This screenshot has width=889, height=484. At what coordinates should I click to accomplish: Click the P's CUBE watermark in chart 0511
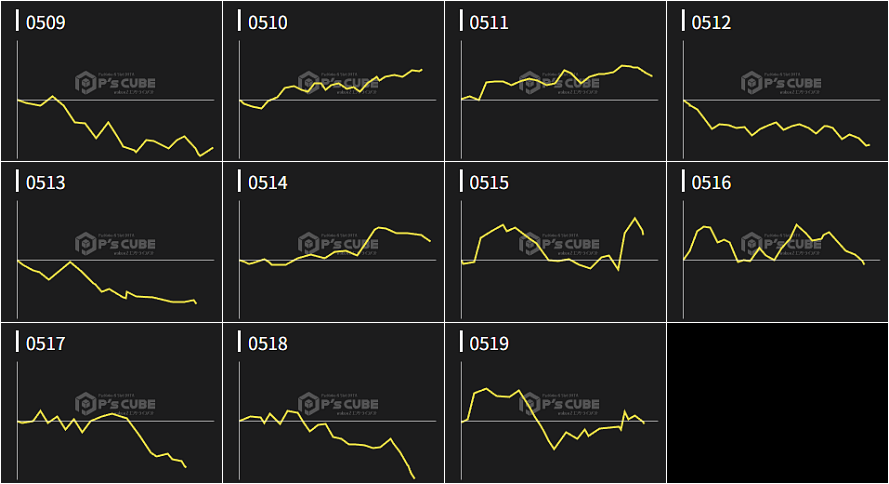pos(560,82)
